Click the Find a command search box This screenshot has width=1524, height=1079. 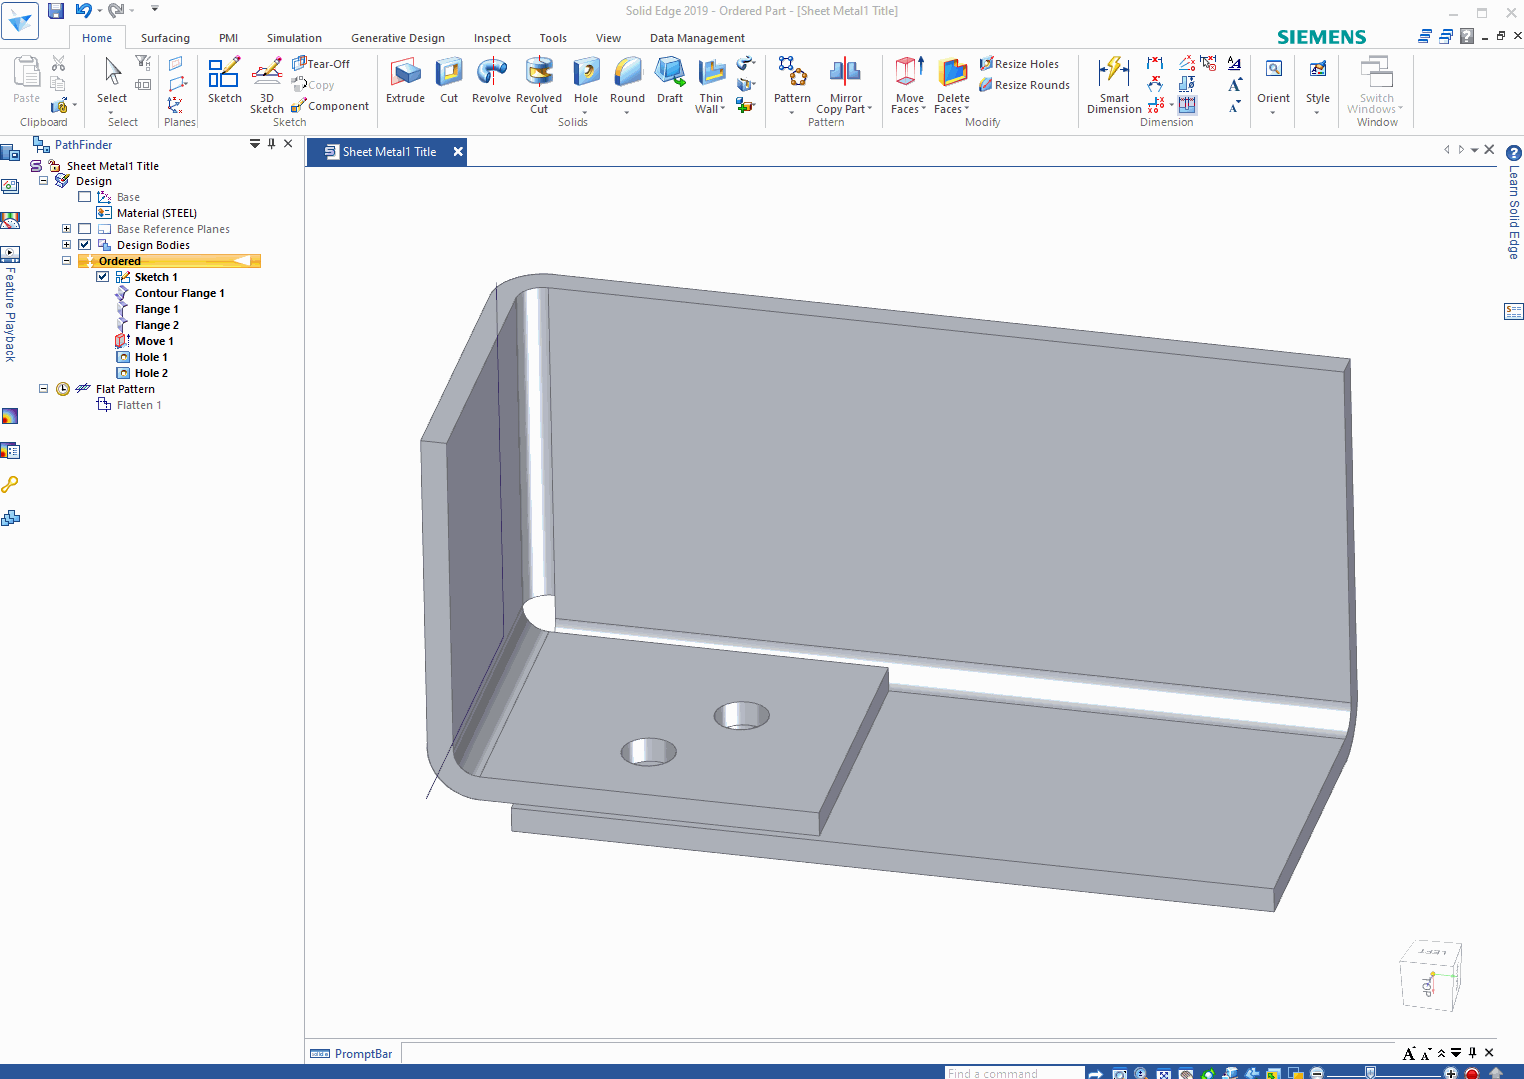pos(1014,1073)
